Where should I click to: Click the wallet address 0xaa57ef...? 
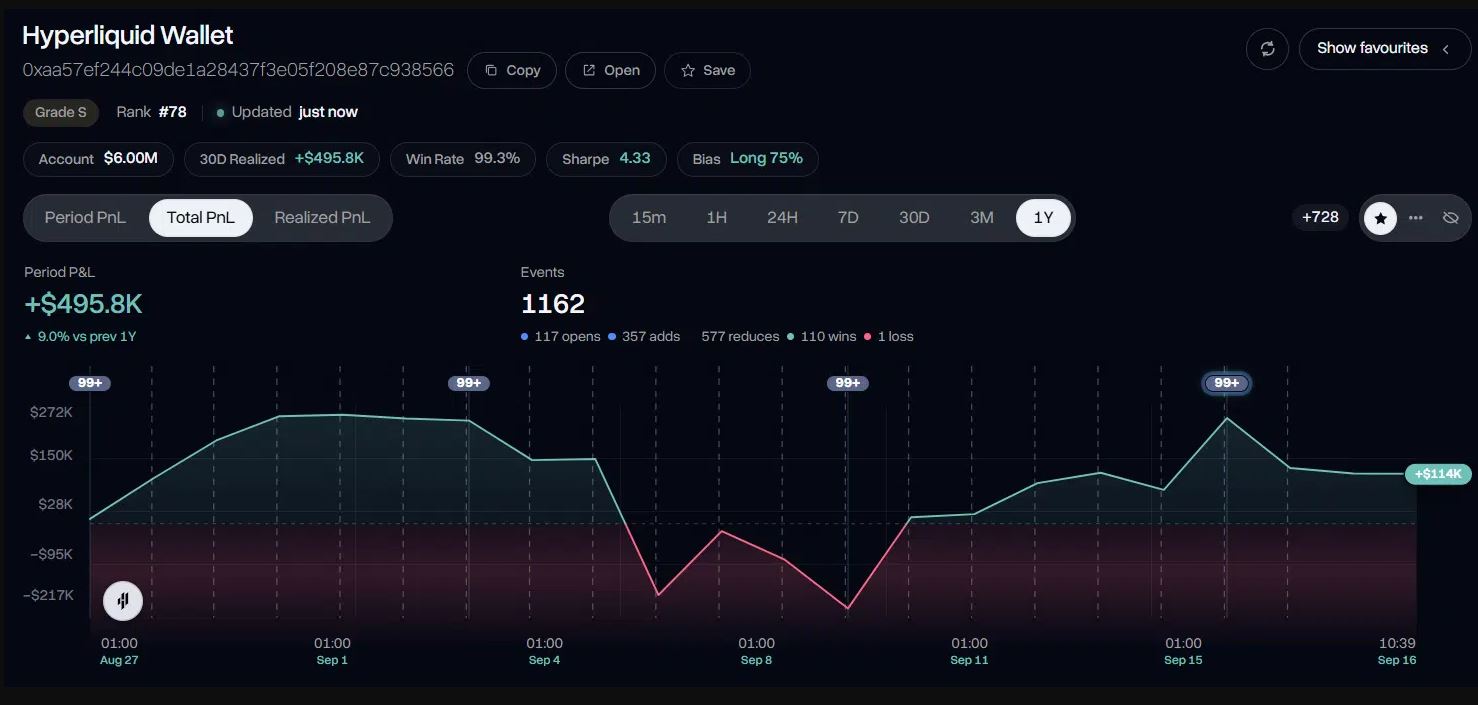click(238, 70)
